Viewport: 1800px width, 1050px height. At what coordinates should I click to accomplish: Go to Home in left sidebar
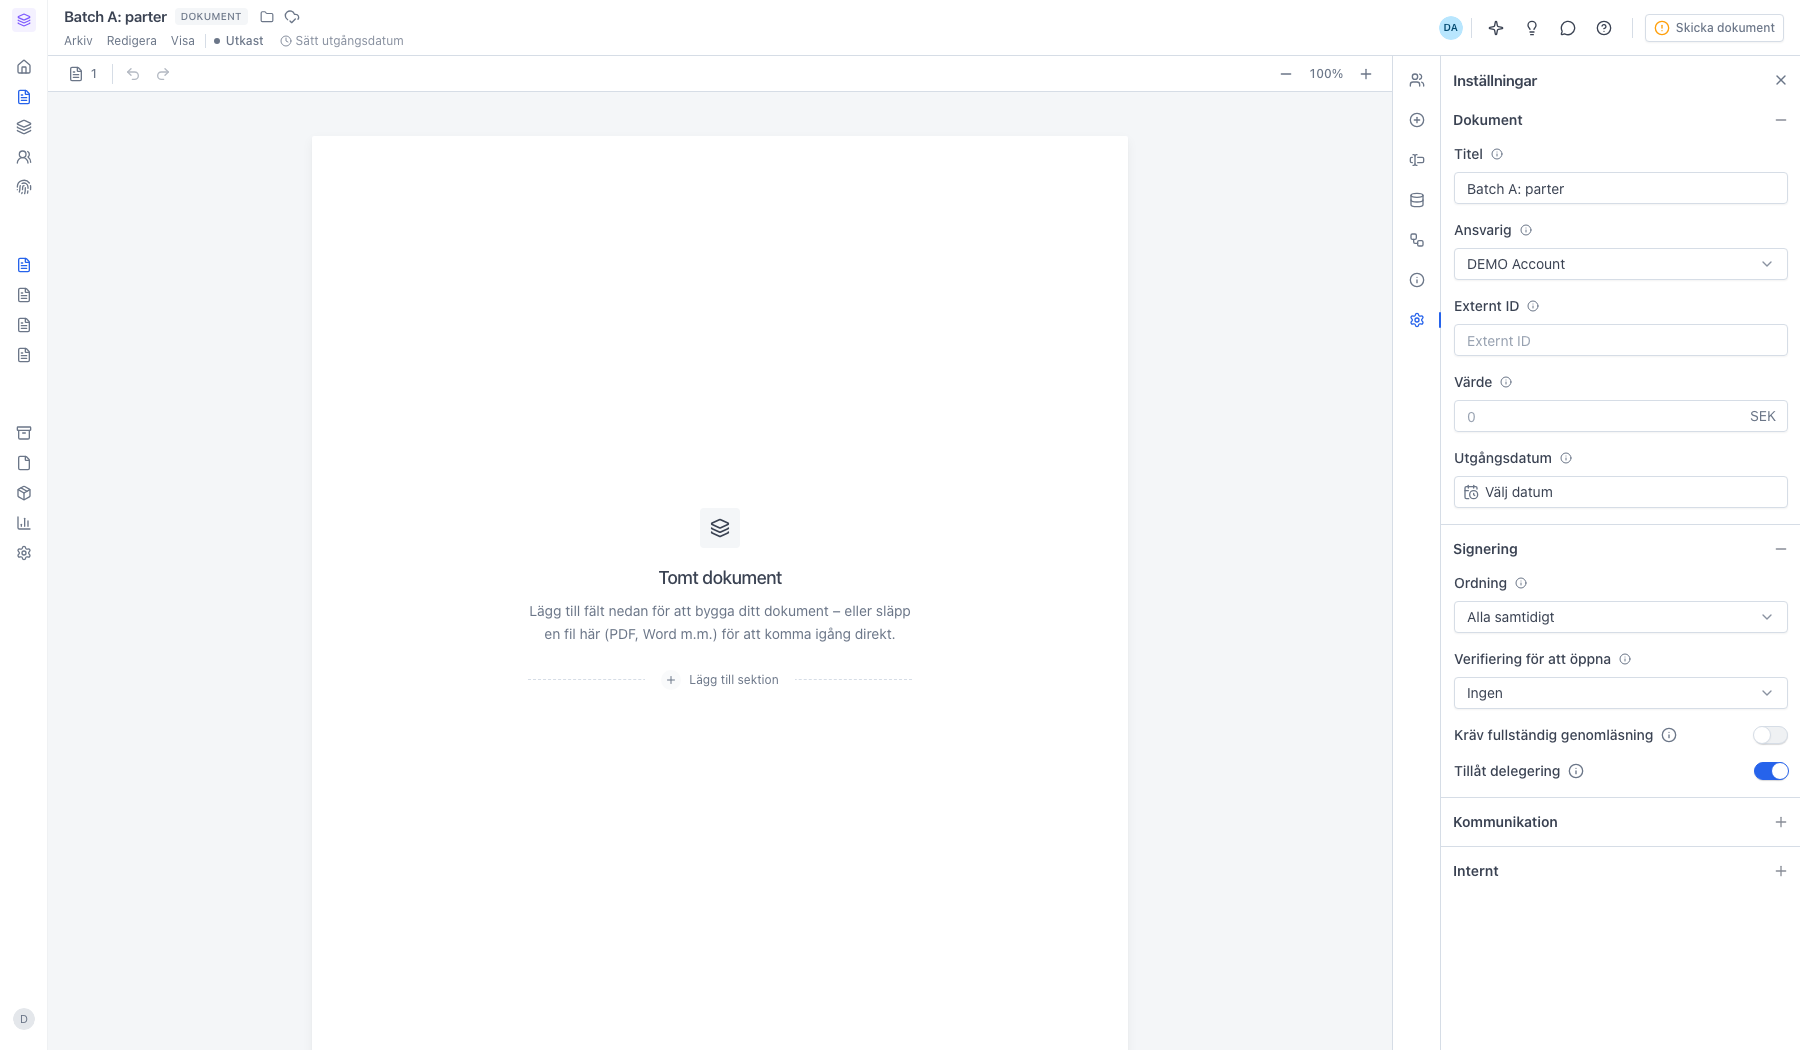tap(24, 67)
